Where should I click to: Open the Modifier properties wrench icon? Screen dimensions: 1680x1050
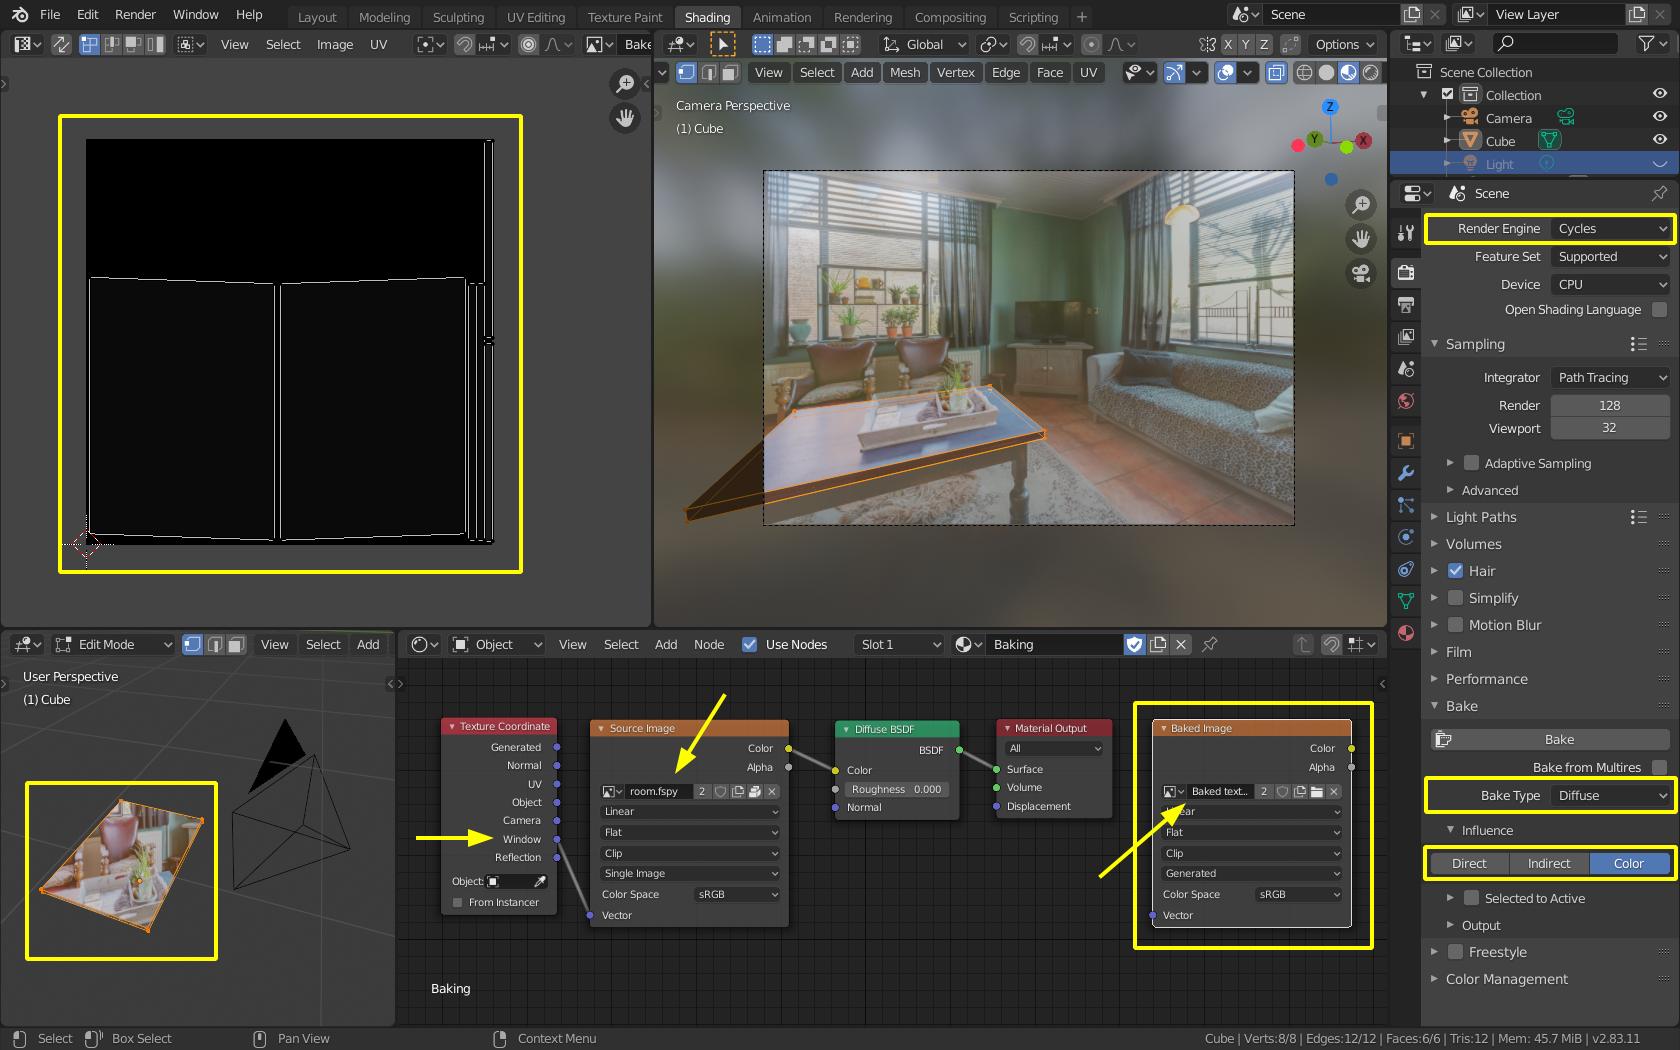(1405, 473)
